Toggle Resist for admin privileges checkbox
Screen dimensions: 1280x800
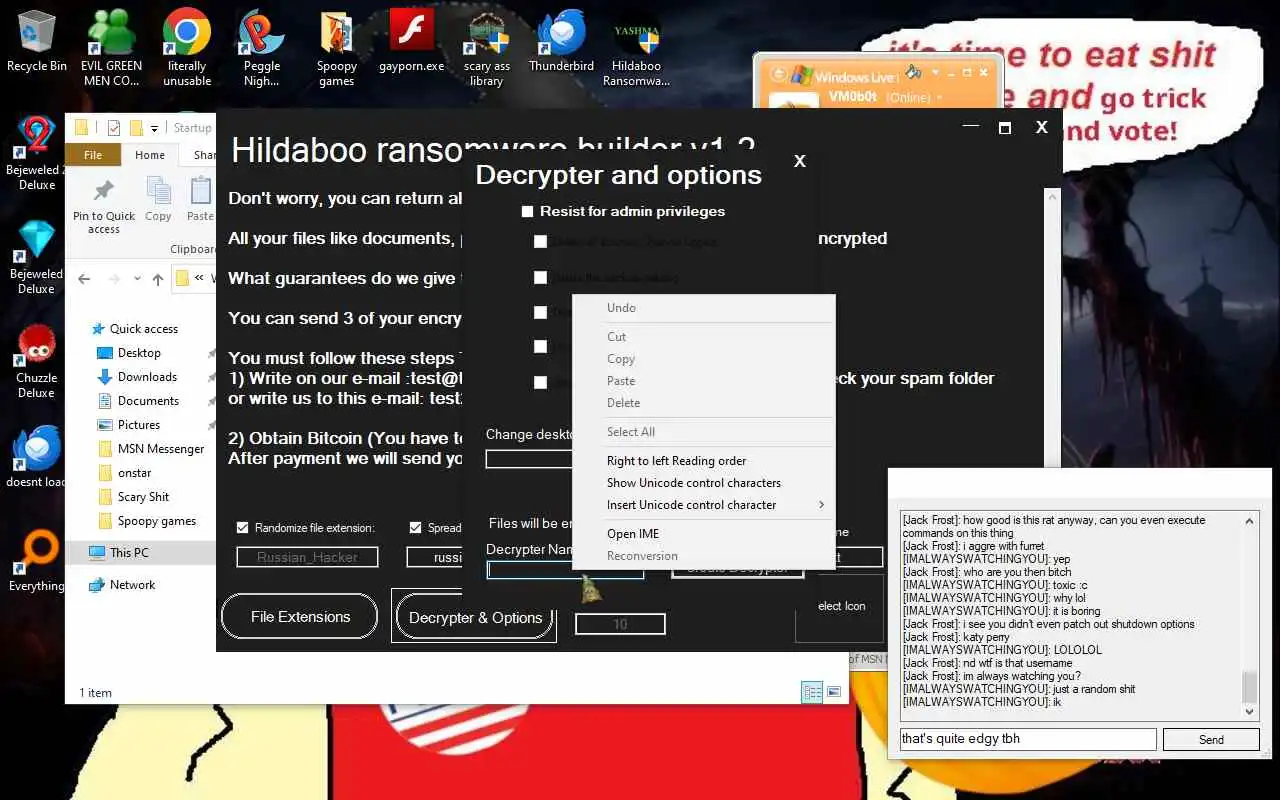(x=527, y=212)
